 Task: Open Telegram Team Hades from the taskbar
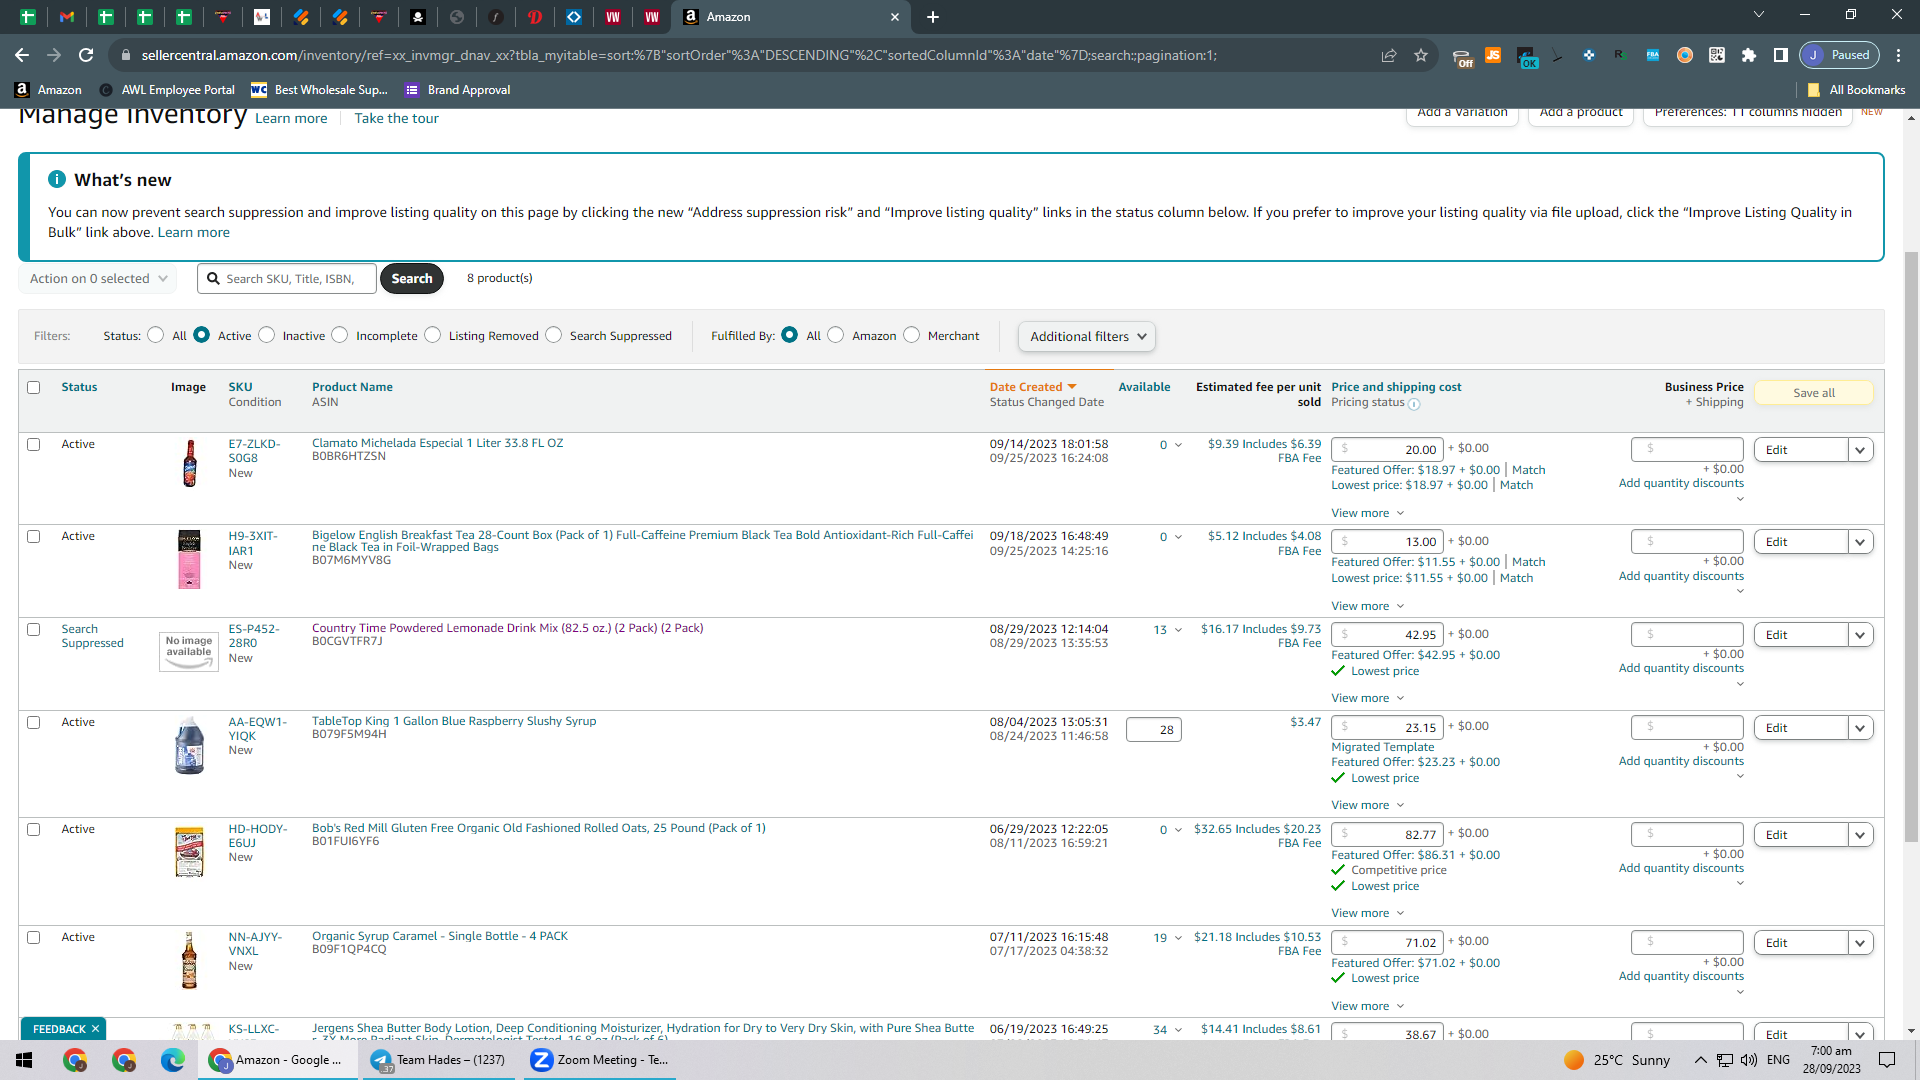click(x=440, y=1060)
